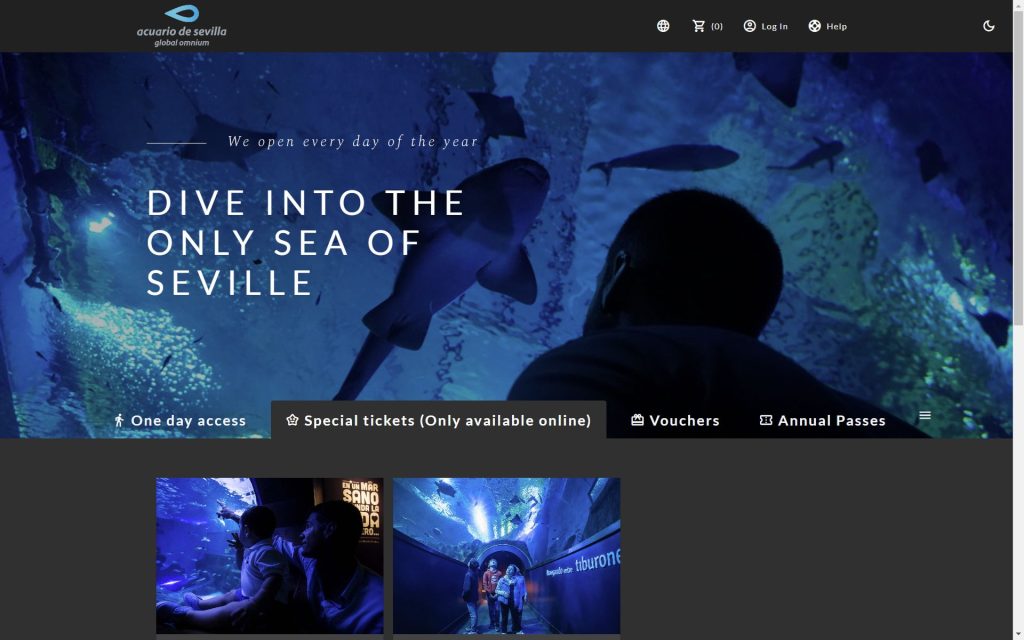
Task: Open the child touching aquarium glass thumbnail
Action: 269,555
